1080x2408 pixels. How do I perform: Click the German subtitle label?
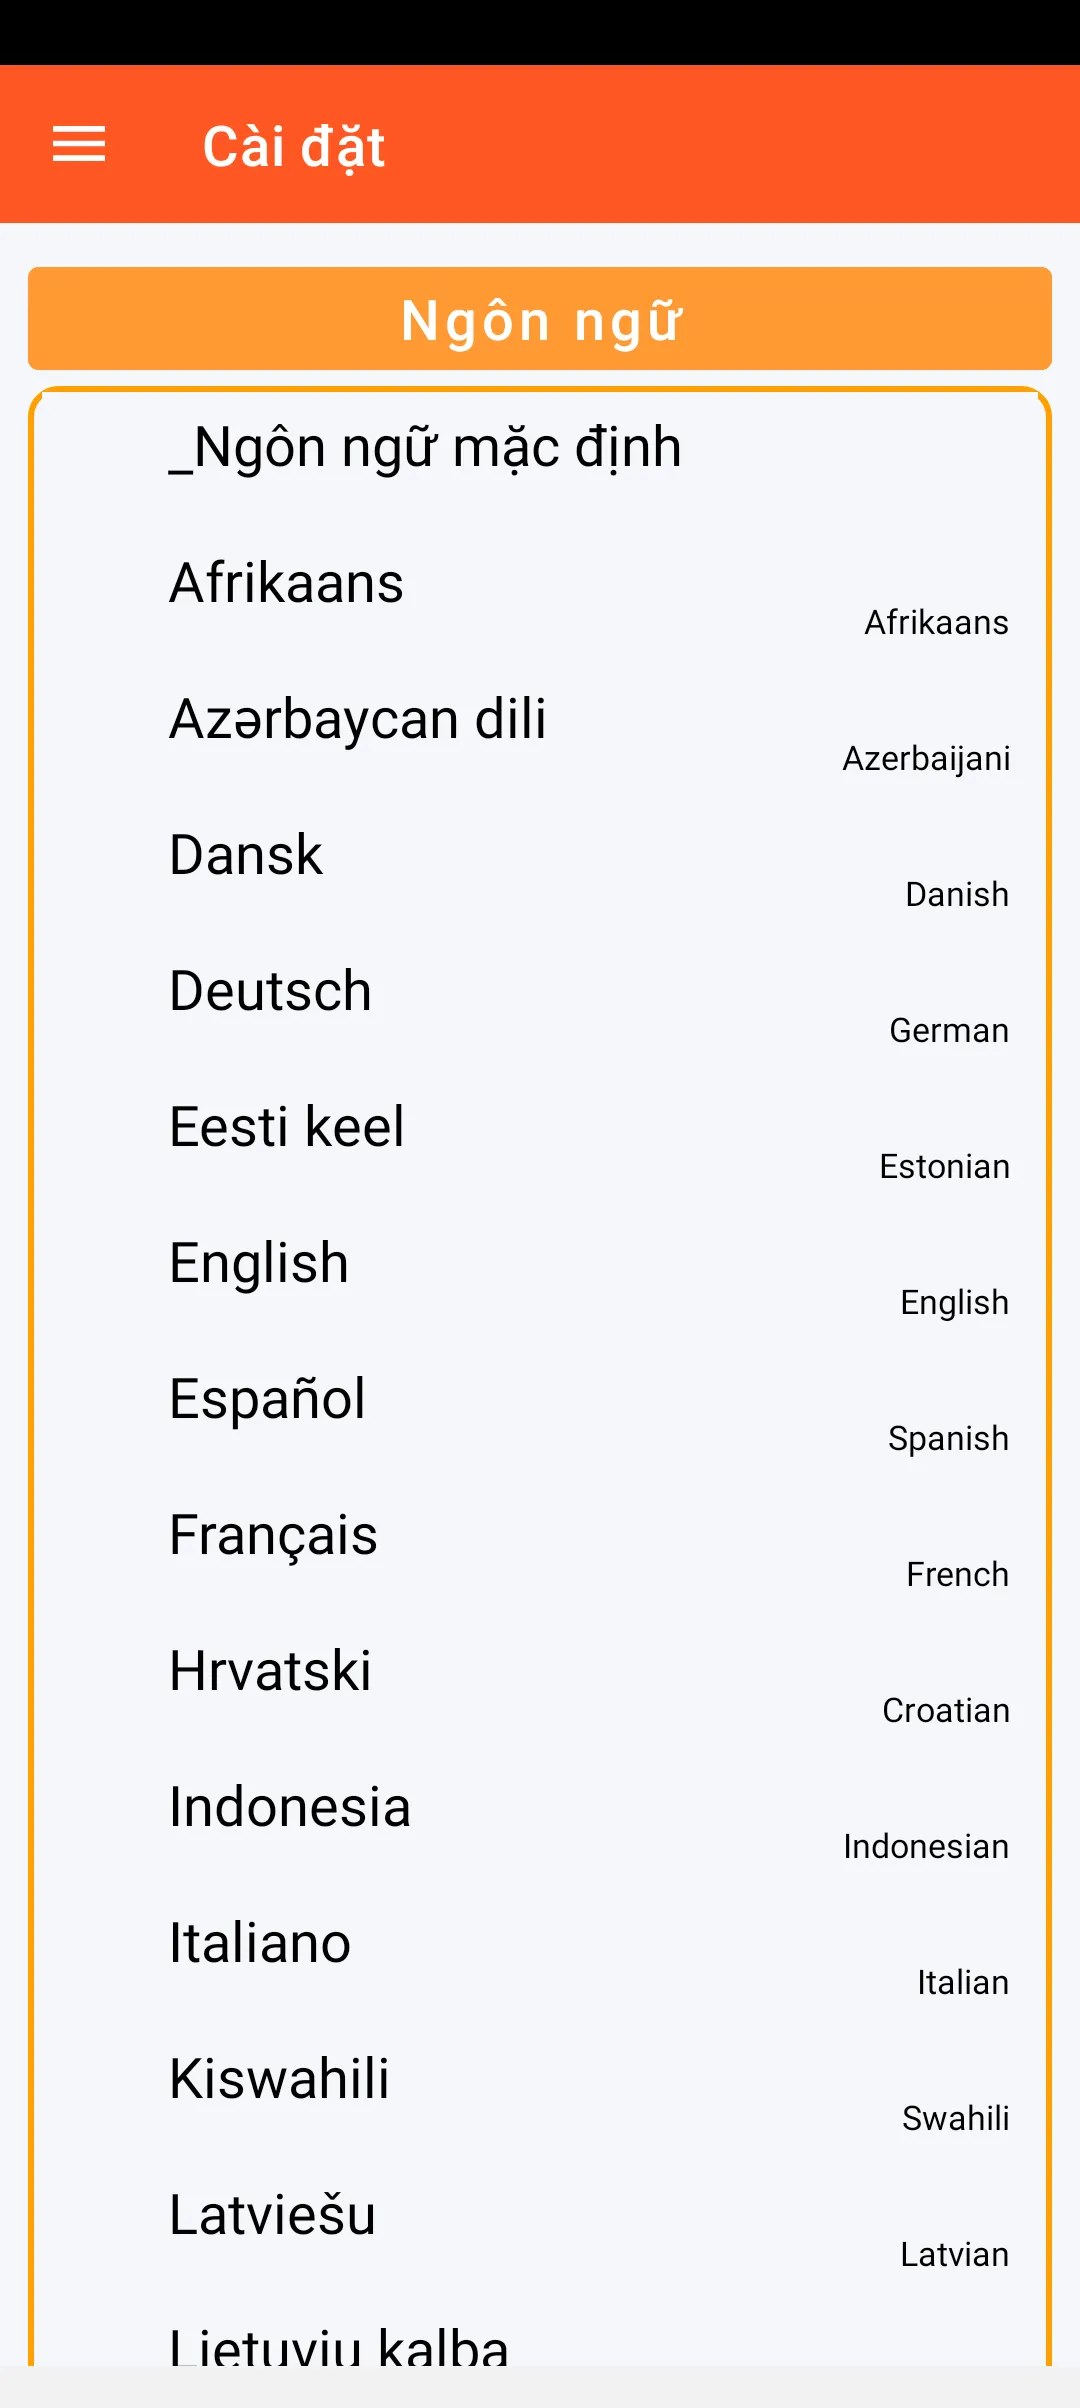[949, 1030]
